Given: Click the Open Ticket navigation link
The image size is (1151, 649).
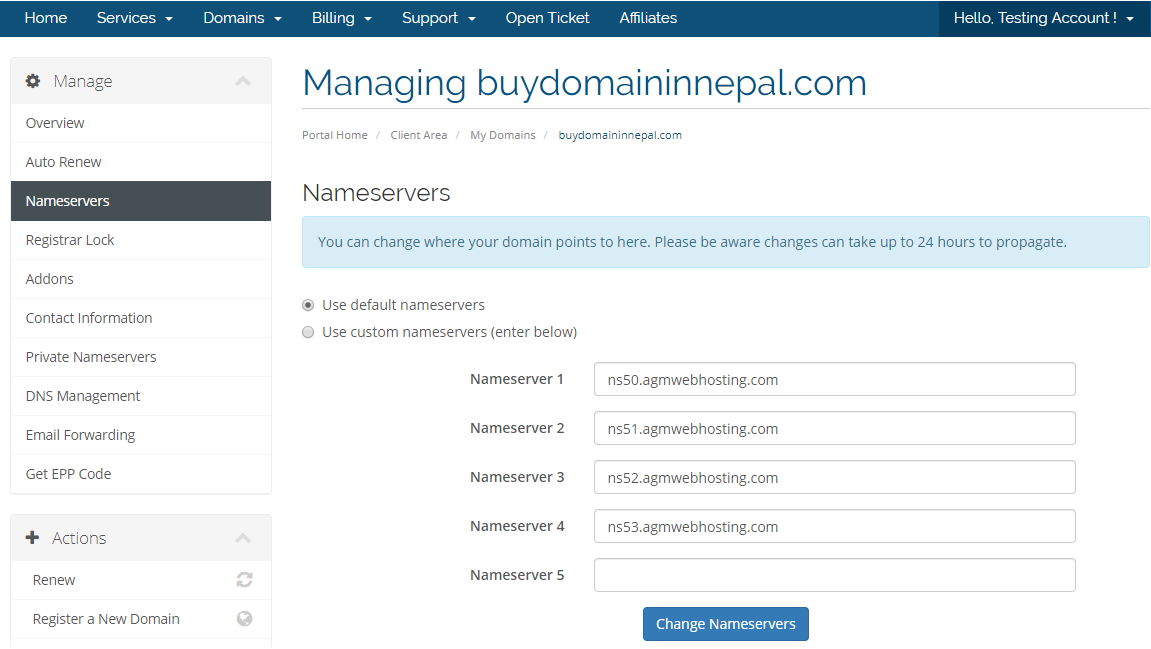Looking at the screenshot, I should pos(547,18).
